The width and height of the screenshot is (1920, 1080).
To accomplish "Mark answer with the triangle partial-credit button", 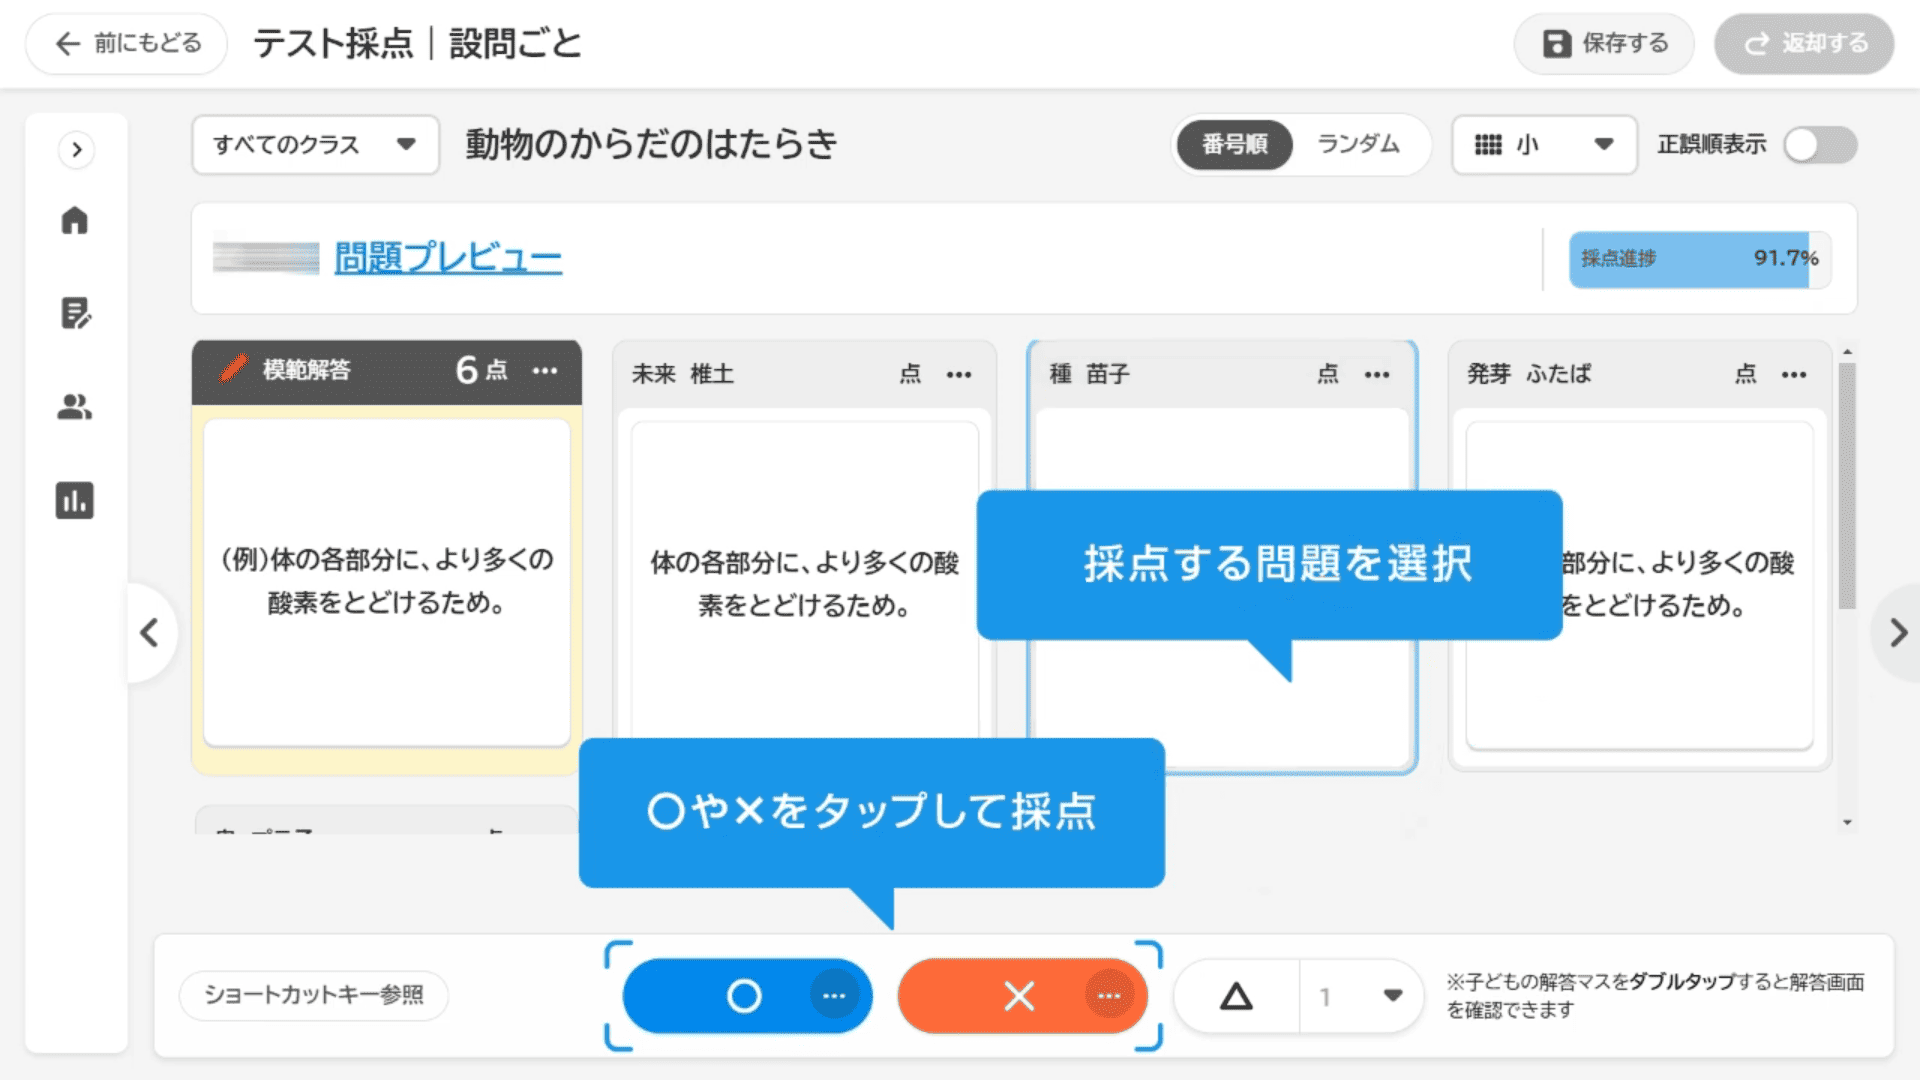I will click(1237, 996).
